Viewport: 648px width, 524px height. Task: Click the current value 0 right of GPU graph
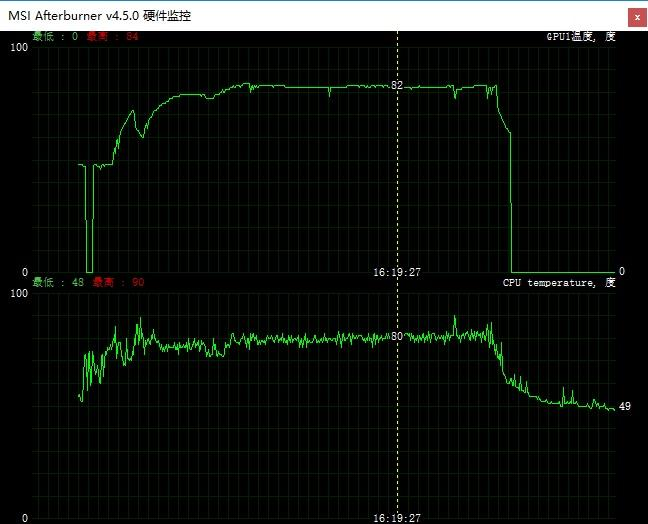[621, 271]
